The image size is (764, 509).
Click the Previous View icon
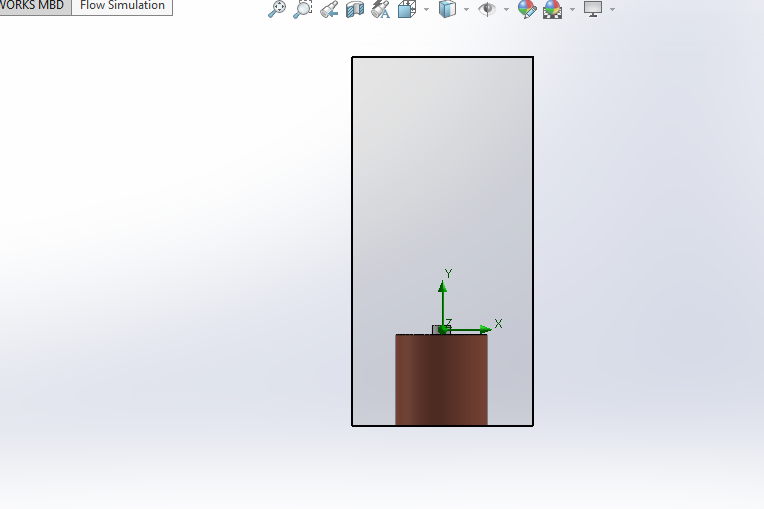(x=329, y=9)
